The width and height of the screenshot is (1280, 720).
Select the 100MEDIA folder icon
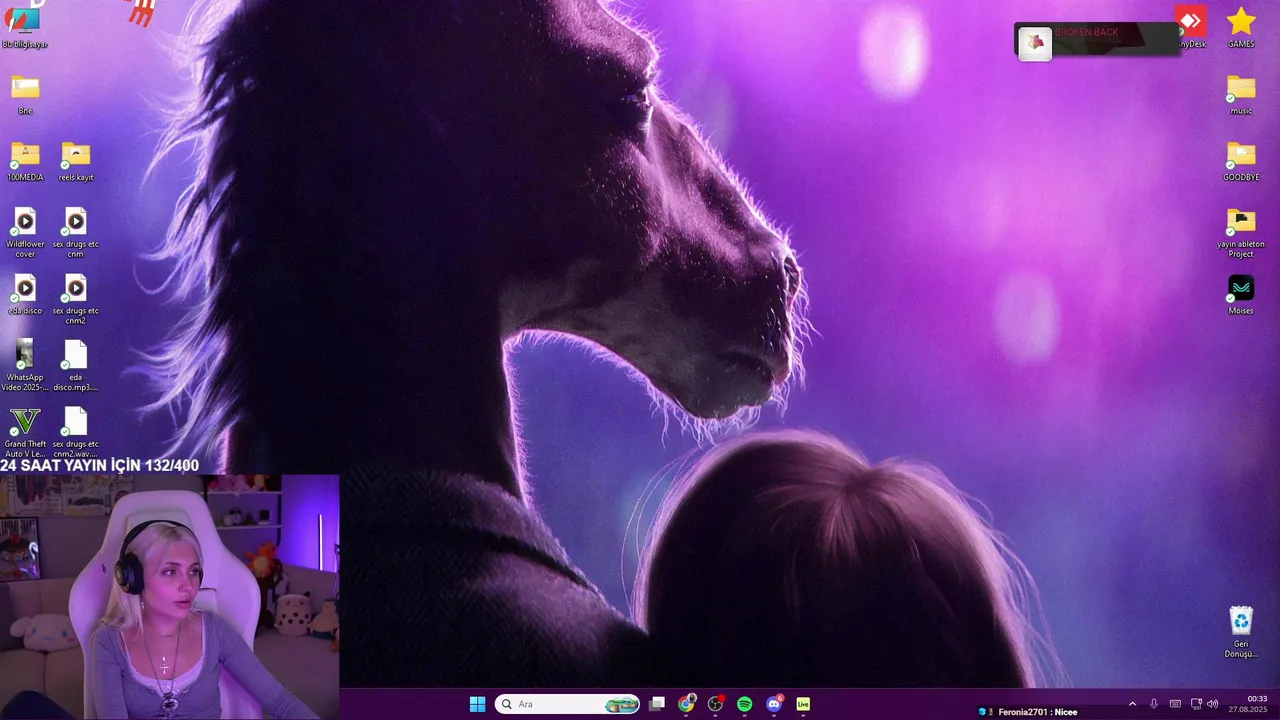(x=25, y=162)
